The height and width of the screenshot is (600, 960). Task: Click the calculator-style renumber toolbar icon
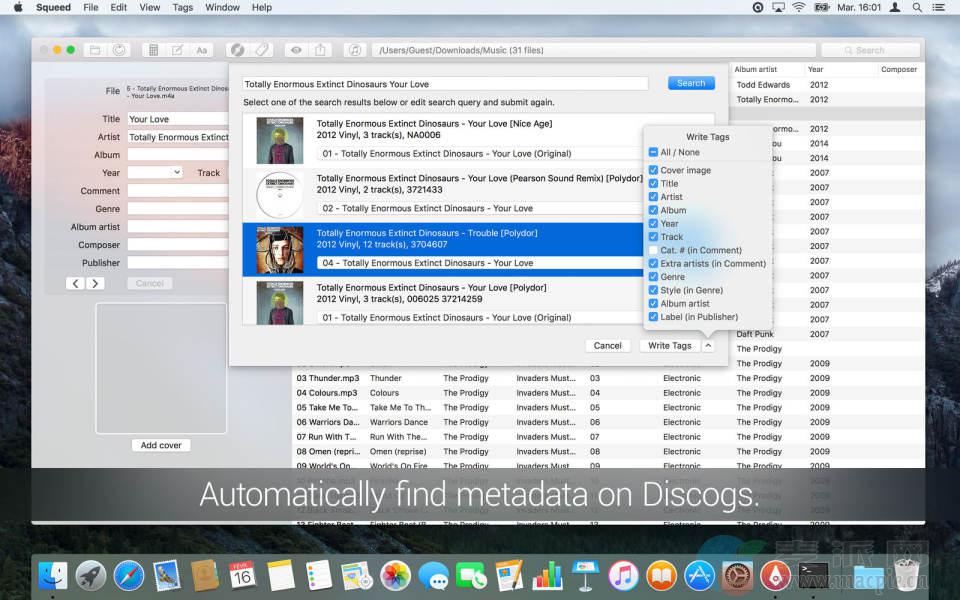tap(153, 50)
